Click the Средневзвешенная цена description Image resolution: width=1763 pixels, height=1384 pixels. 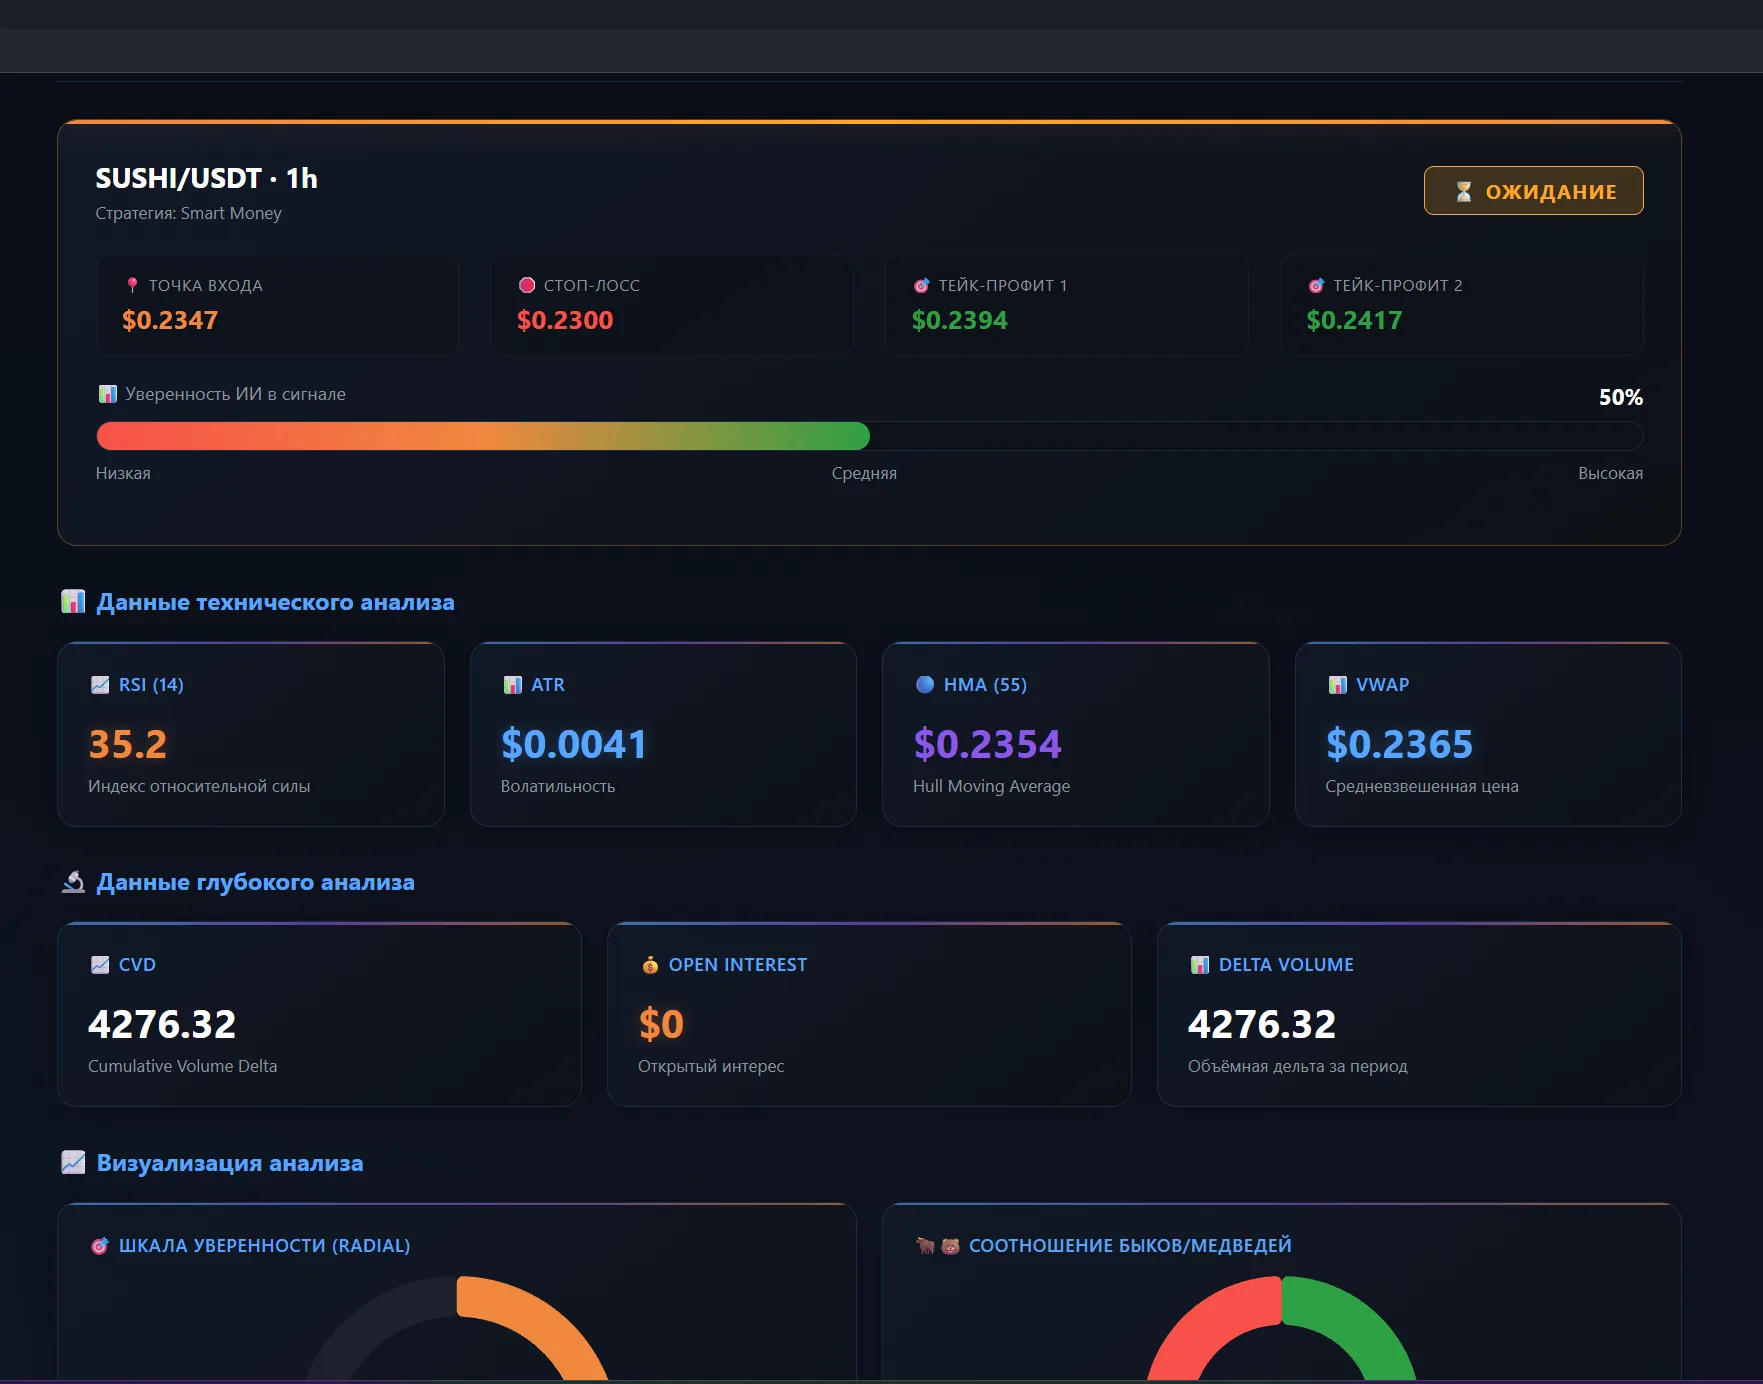(1421, 786)
